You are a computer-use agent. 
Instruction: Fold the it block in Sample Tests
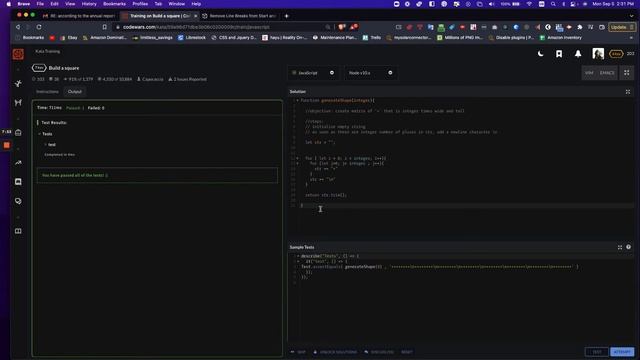tap(298, 261)
